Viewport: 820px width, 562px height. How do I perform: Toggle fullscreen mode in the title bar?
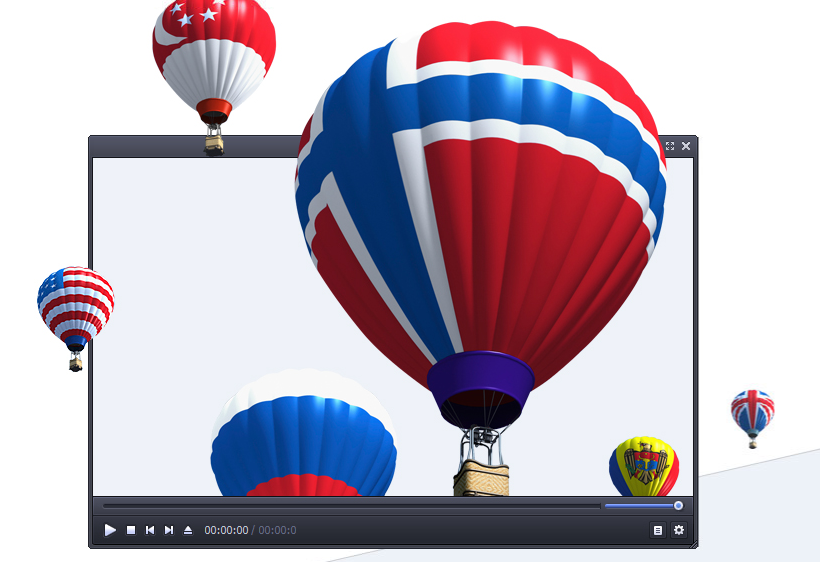(x=670, y=146)
